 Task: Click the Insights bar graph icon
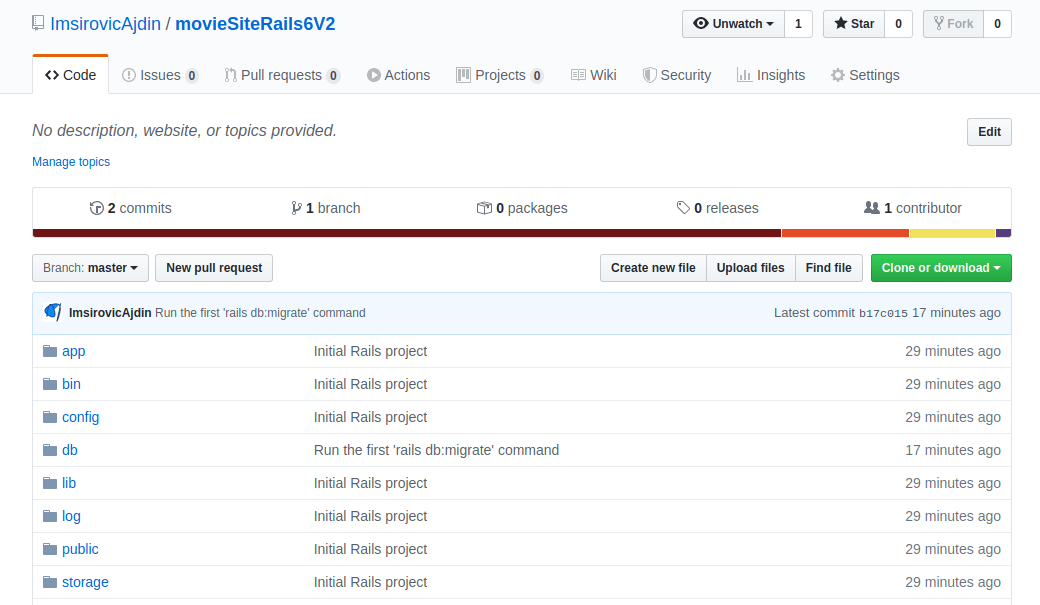pos(744,75)
